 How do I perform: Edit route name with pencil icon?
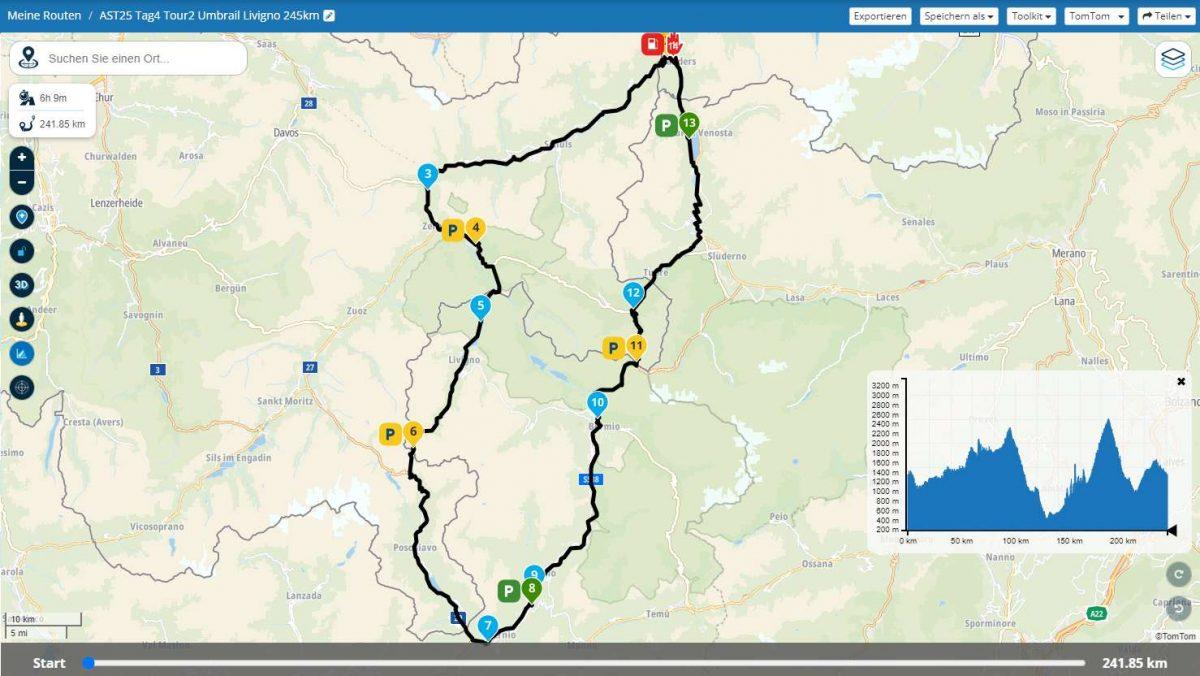tap(329, 16)
